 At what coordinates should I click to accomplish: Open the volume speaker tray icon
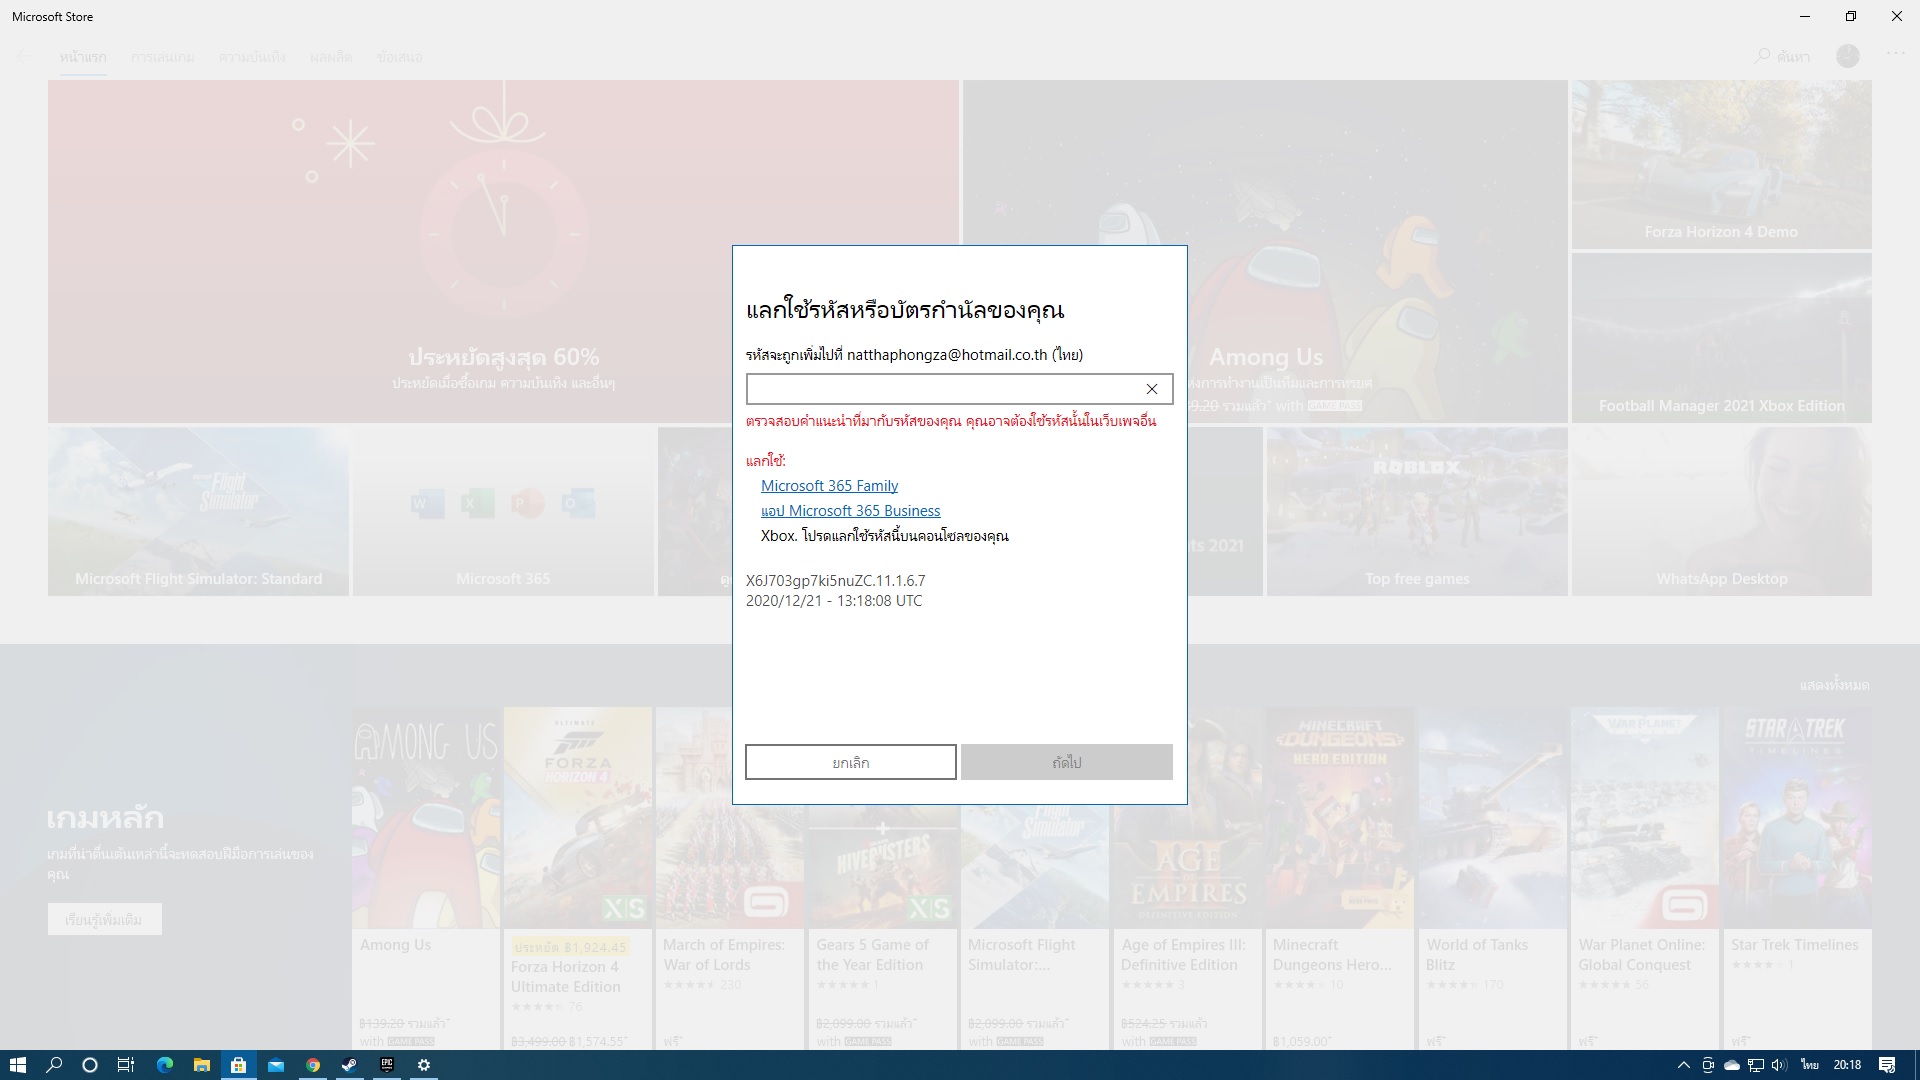click(x=1780, y=1065)
